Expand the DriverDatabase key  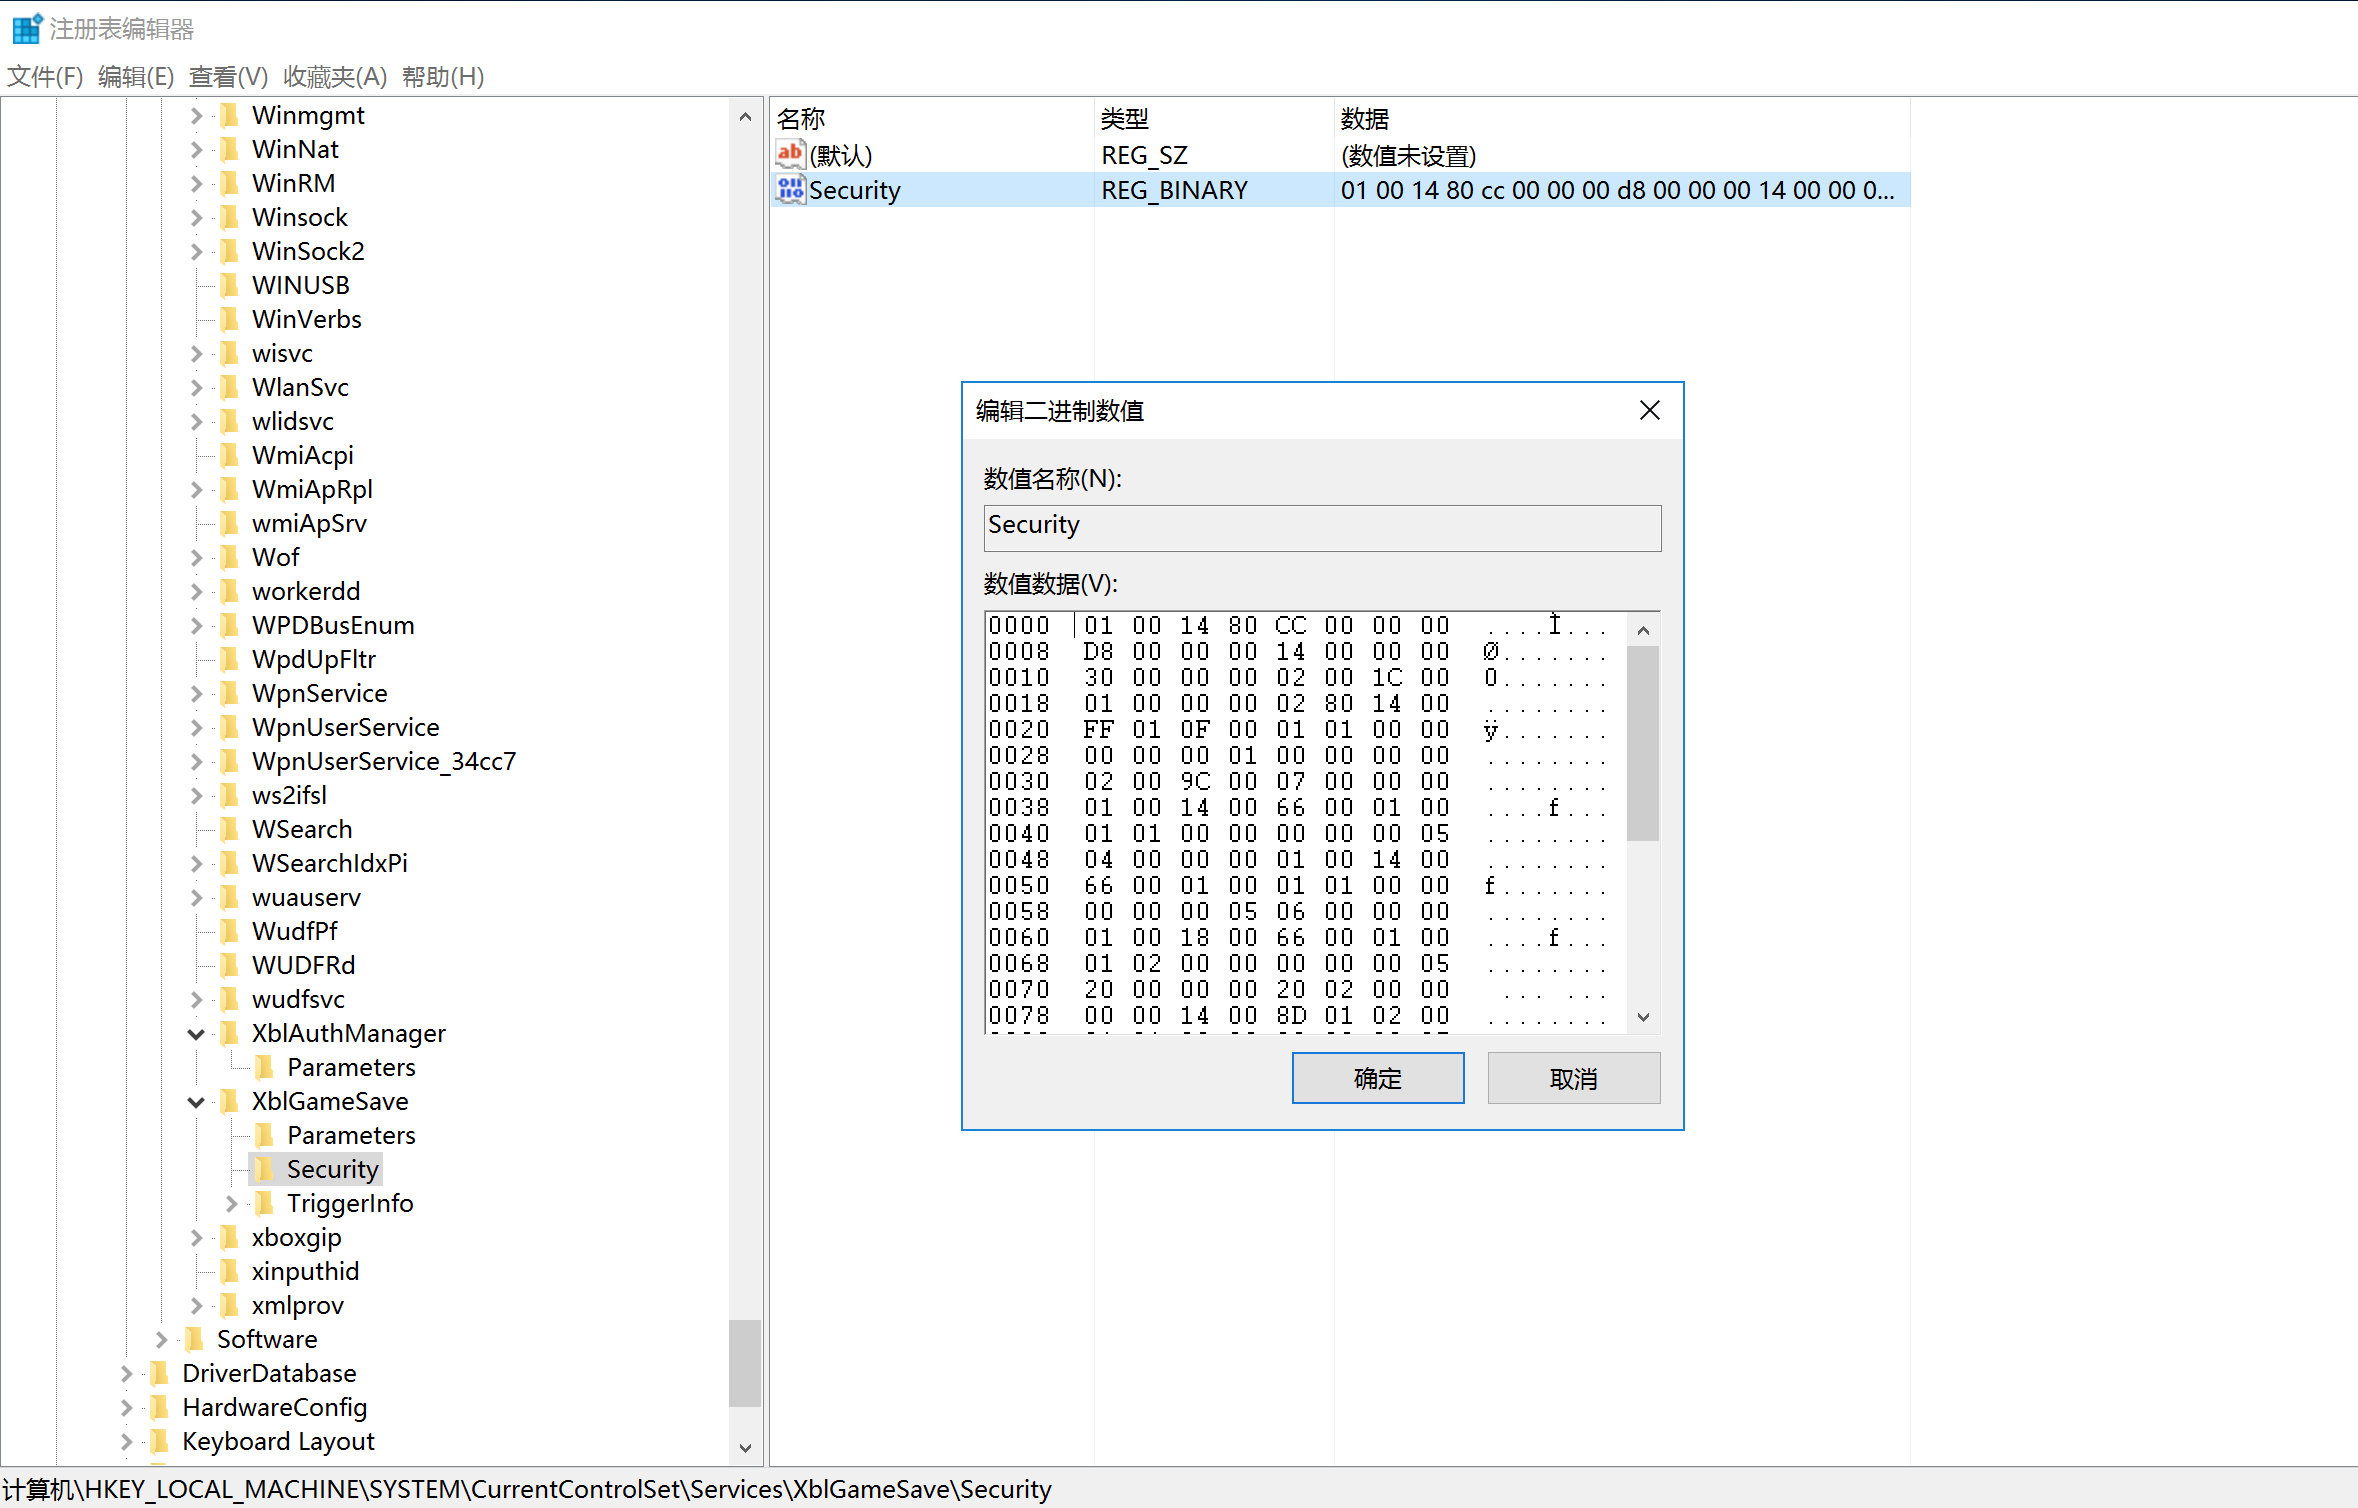pos(126,1374)
